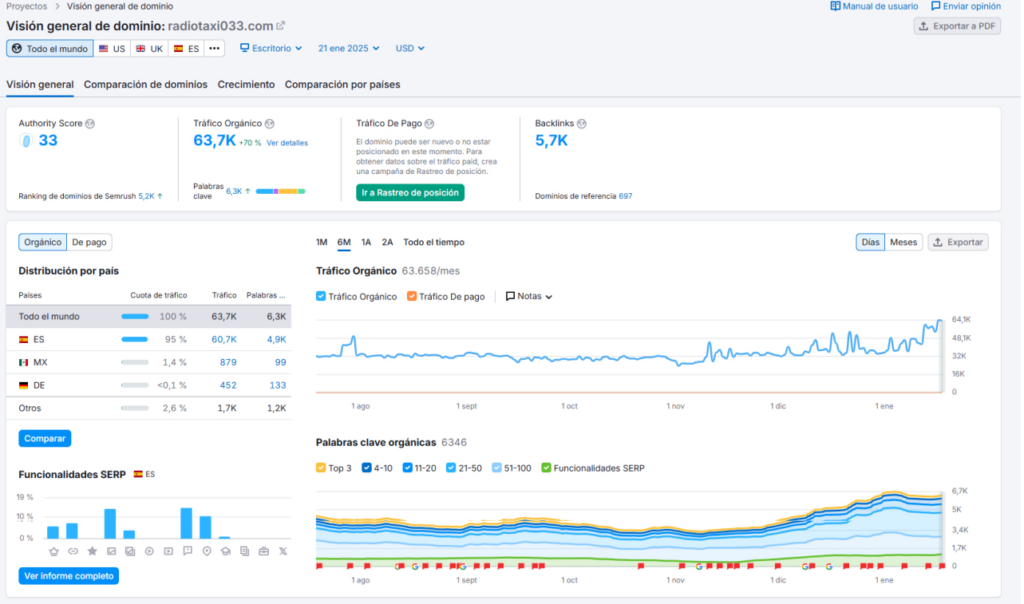The image size is (1024, 604).
Task: Filter the database to UK
Action: coord(150,48)
